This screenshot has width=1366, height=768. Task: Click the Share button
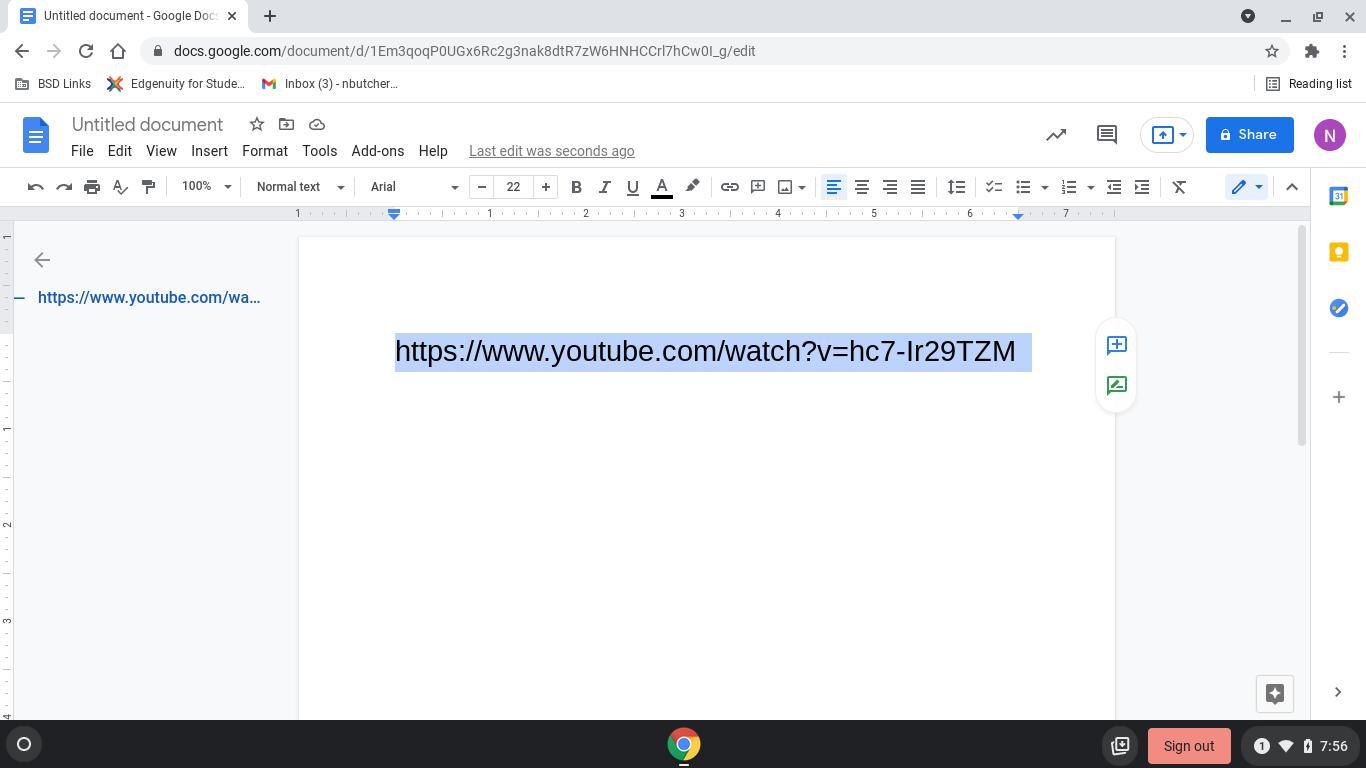(1250, 135)
